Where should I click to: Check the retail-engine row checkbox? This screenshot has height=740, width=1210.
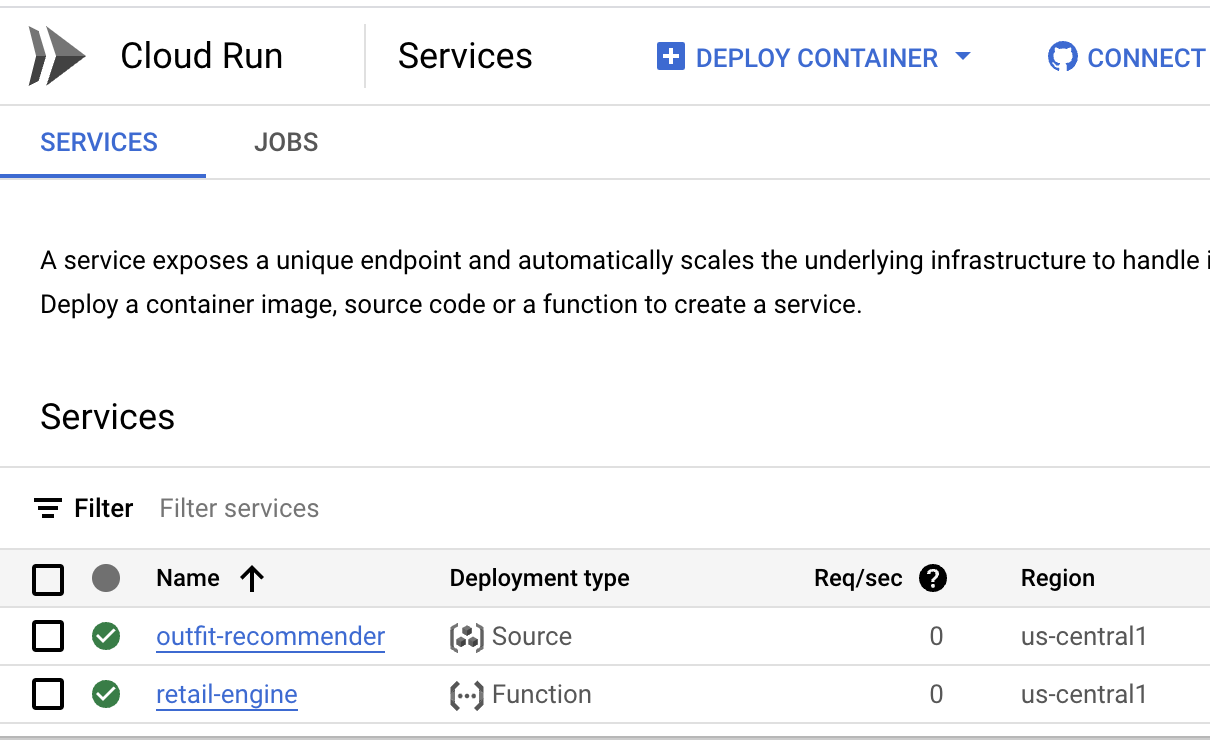(x=48, y=694)
